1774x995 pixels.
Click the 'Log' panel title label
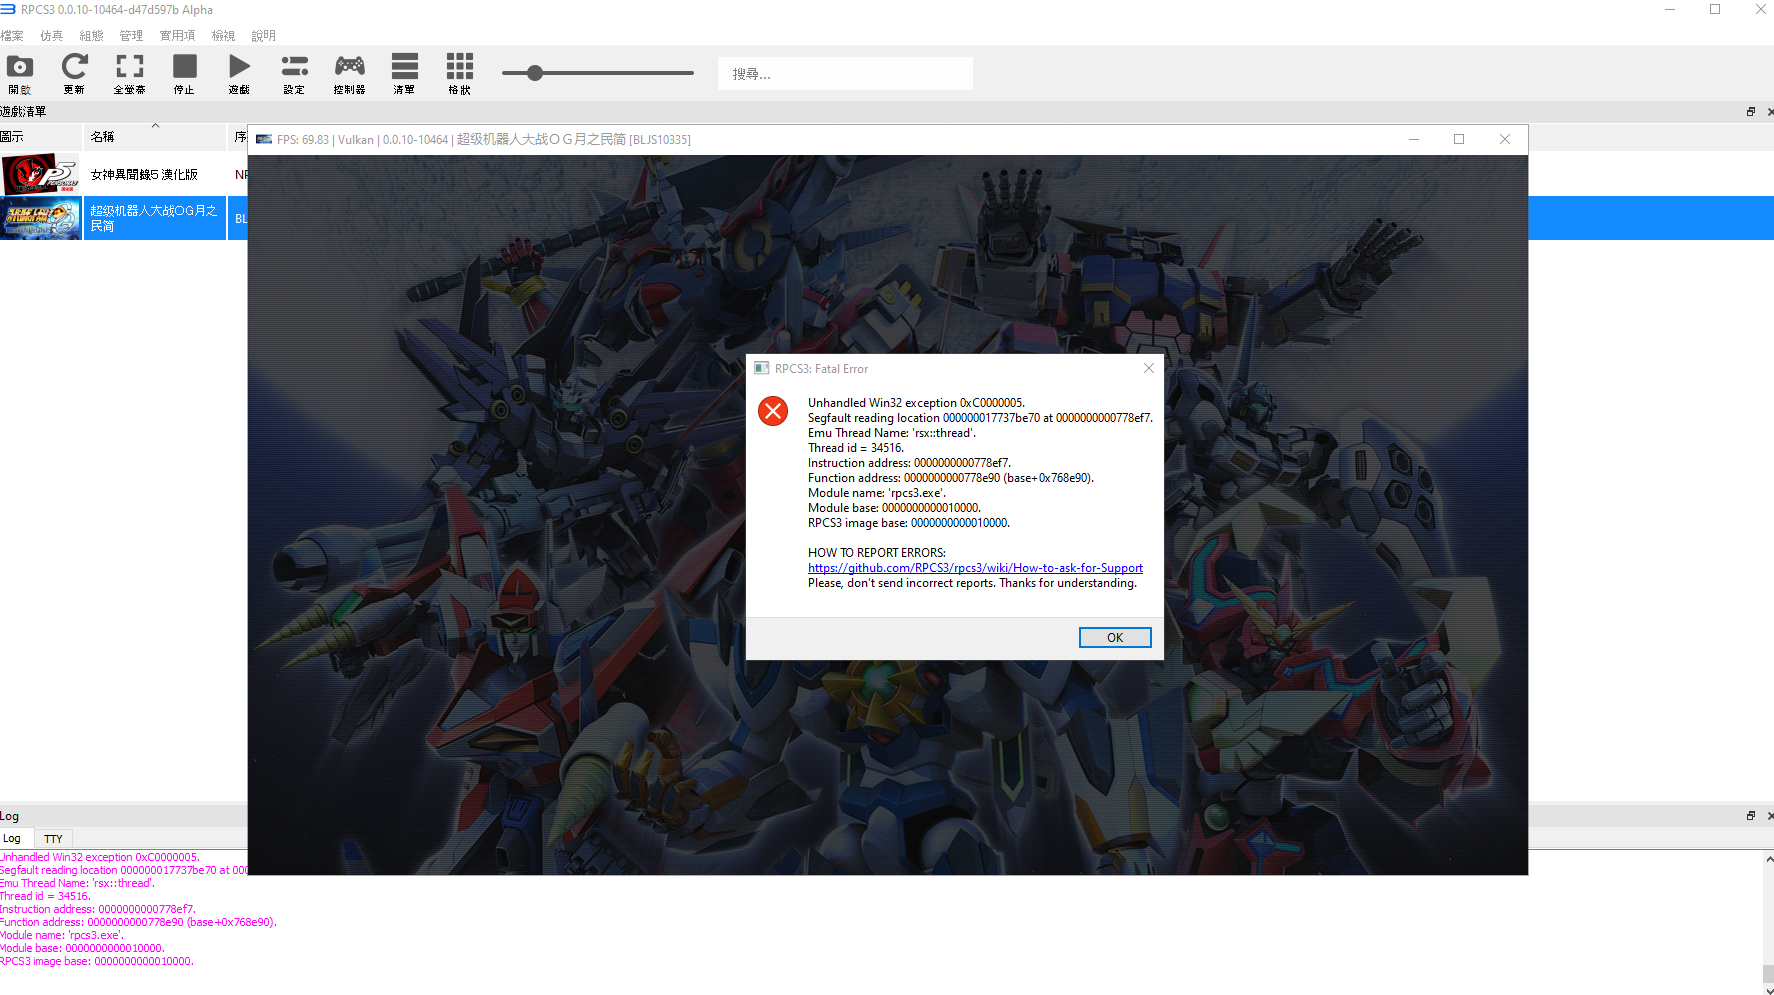click(10, 817)
